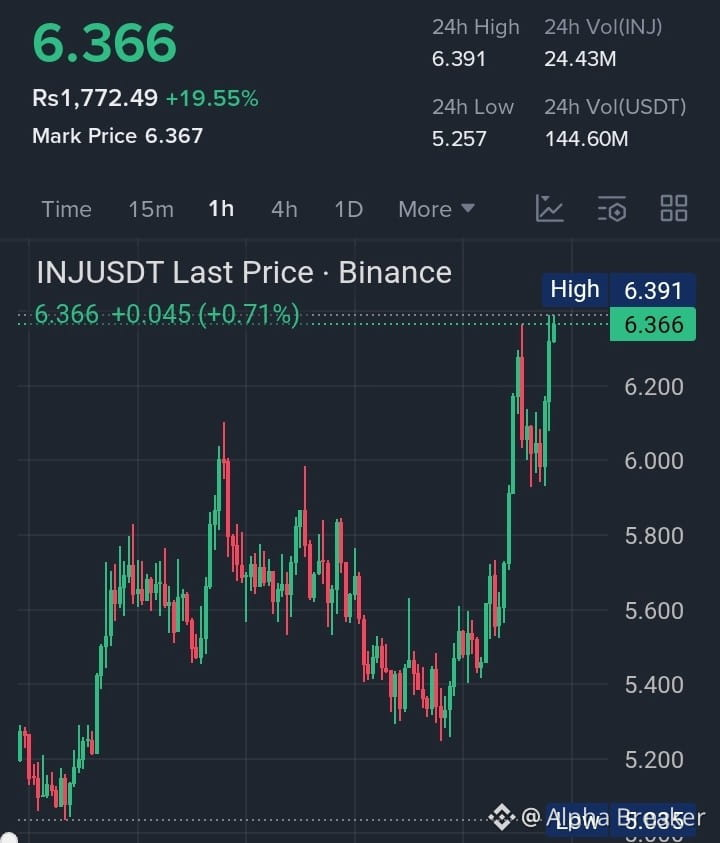Tap the 6.000 price axis label
Viewport: 720px width, 843px height.
coord(654,461)
